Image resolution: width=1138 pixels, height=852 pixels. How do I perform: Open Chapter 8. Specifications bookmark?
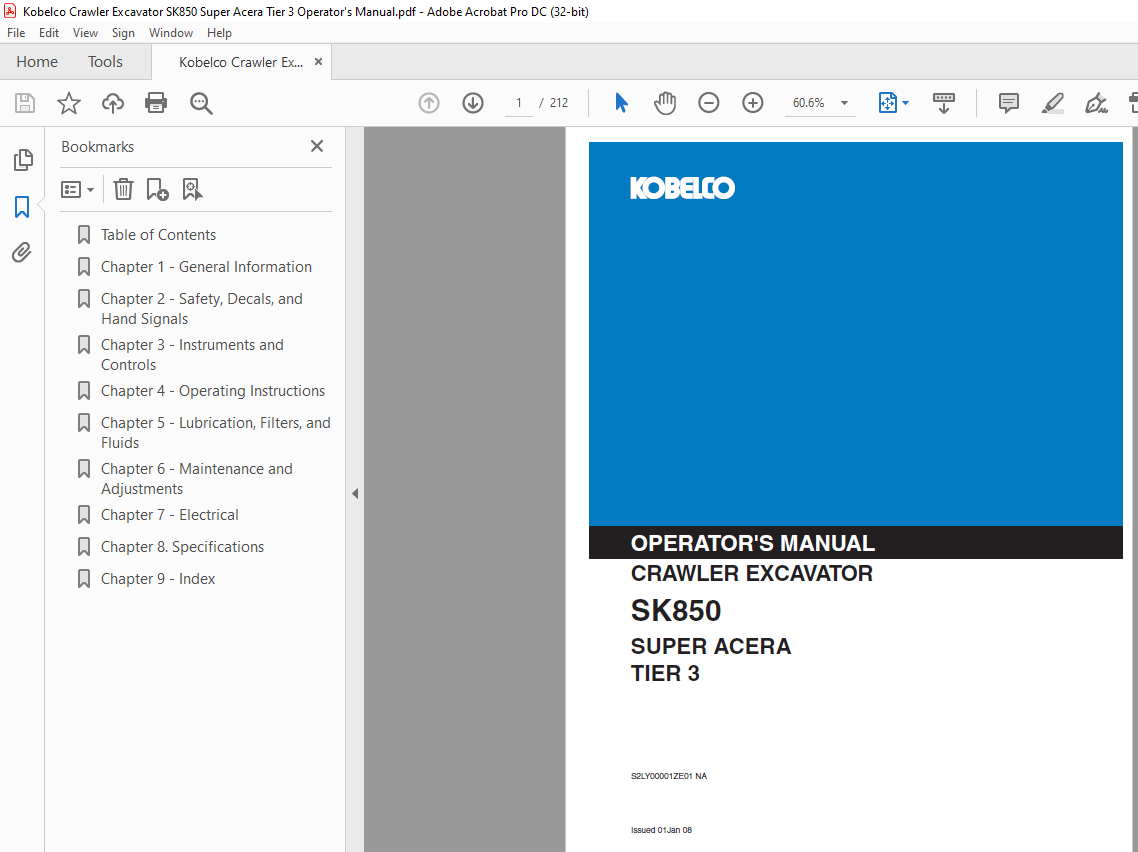(x=182, y=546)
